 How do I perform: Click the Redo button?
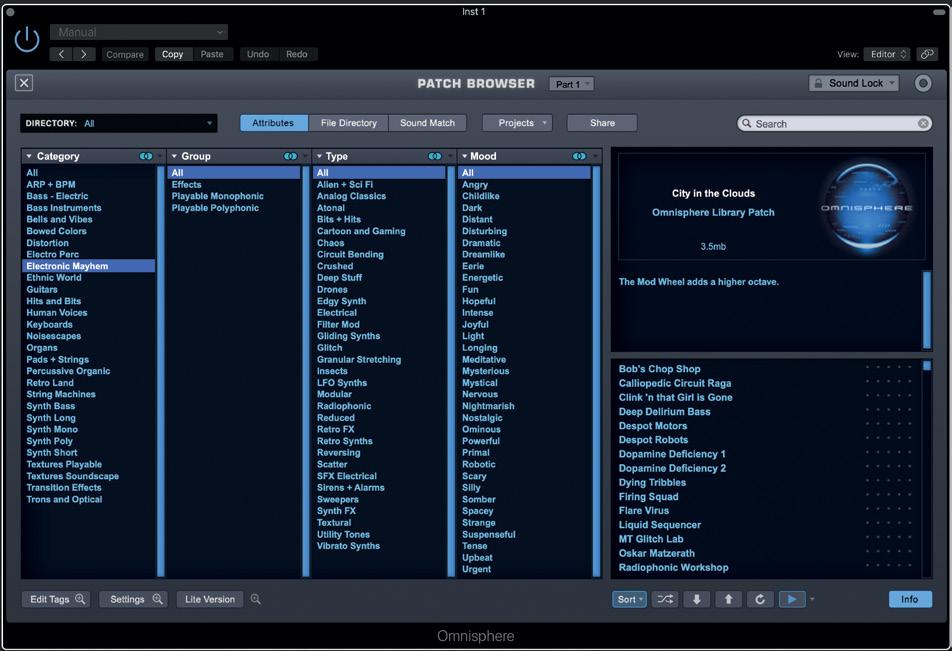point(297,54)
